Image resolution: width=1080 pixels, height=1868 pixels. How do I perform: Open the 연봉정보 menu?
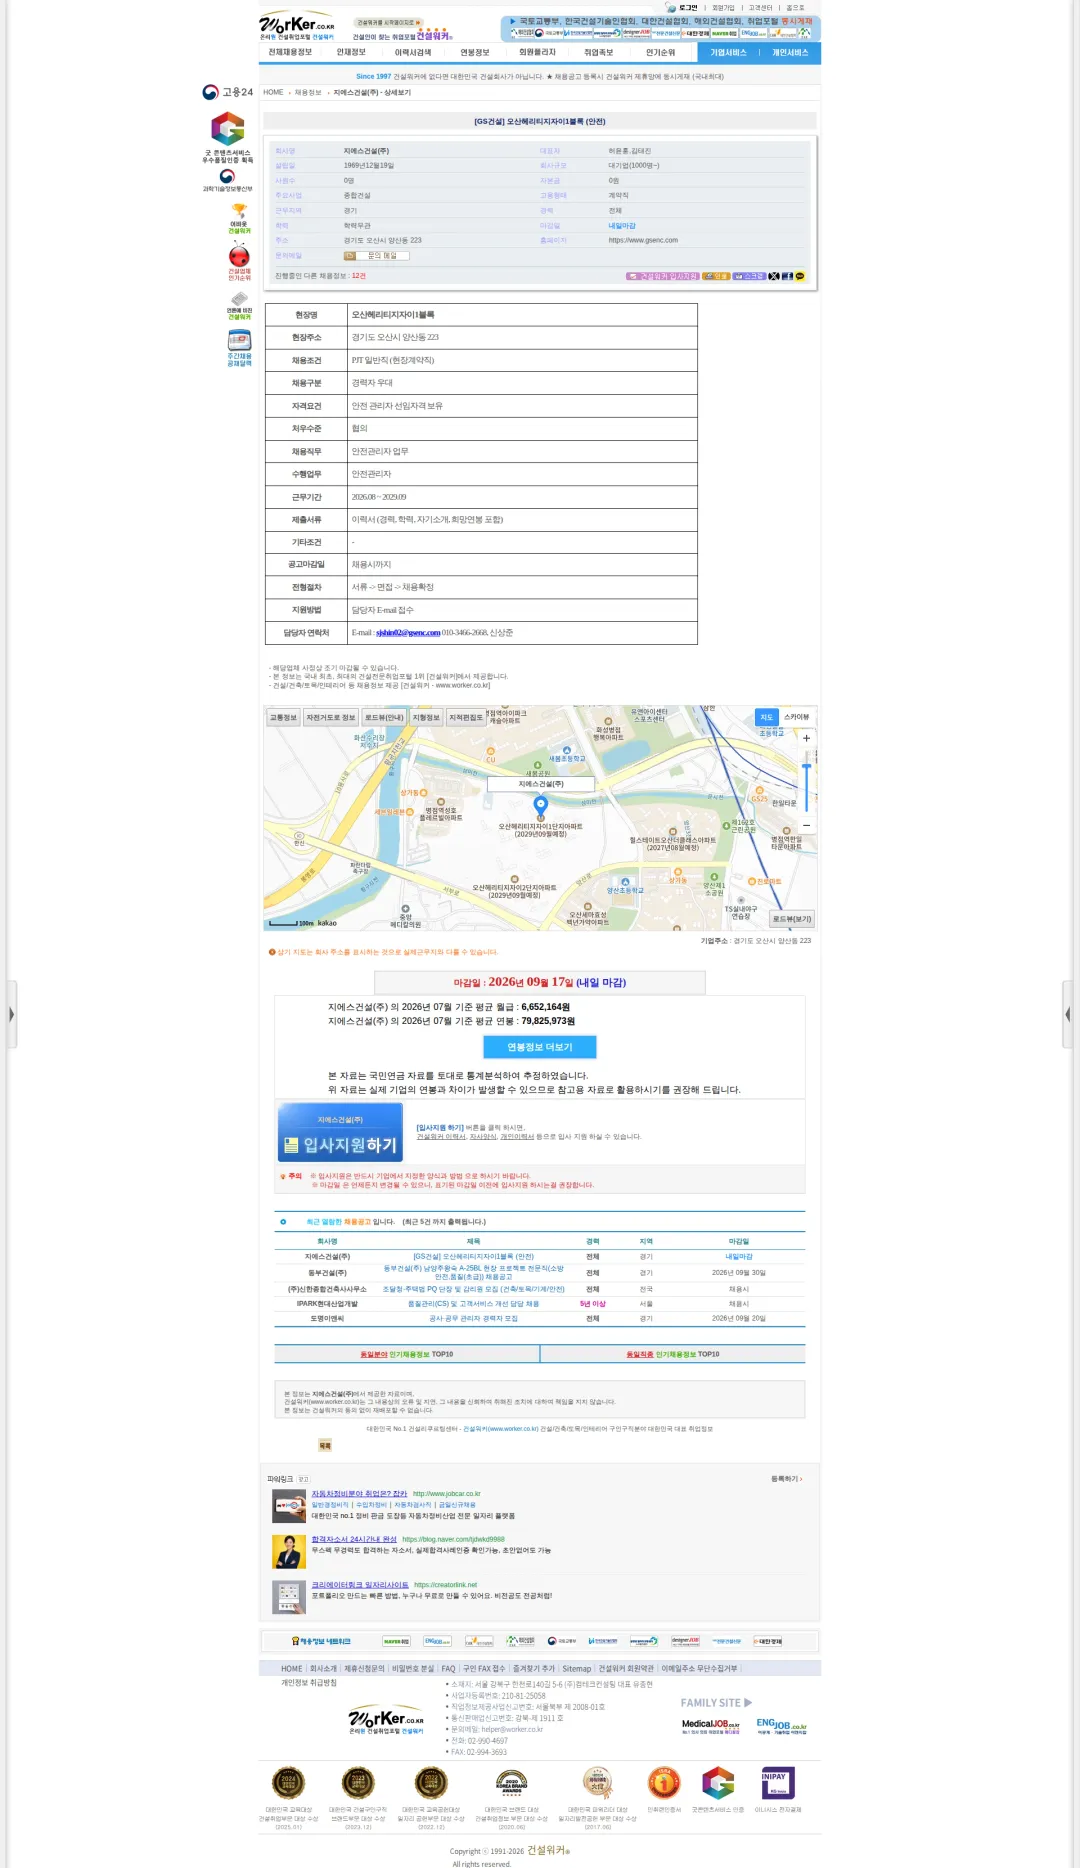point(475,52)
